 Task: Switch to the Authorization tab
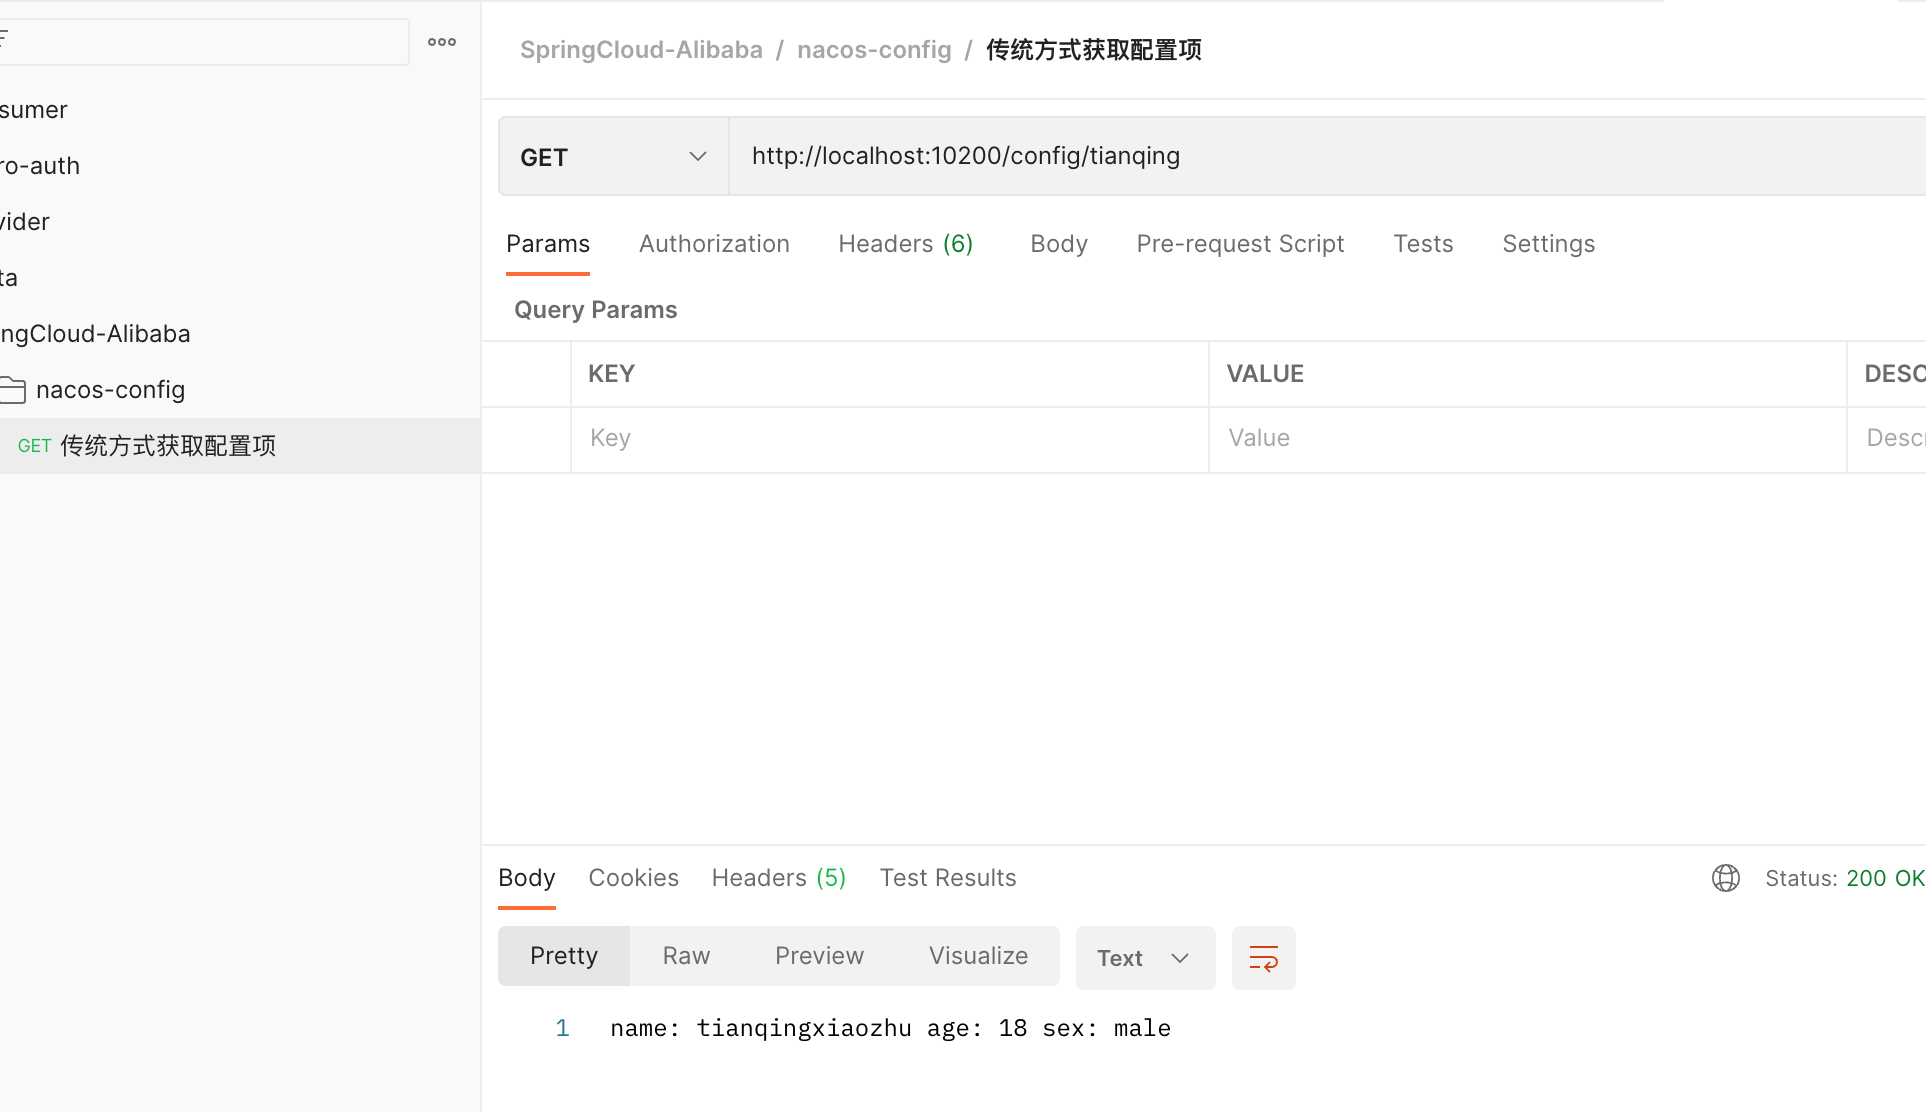click(714, 244)
